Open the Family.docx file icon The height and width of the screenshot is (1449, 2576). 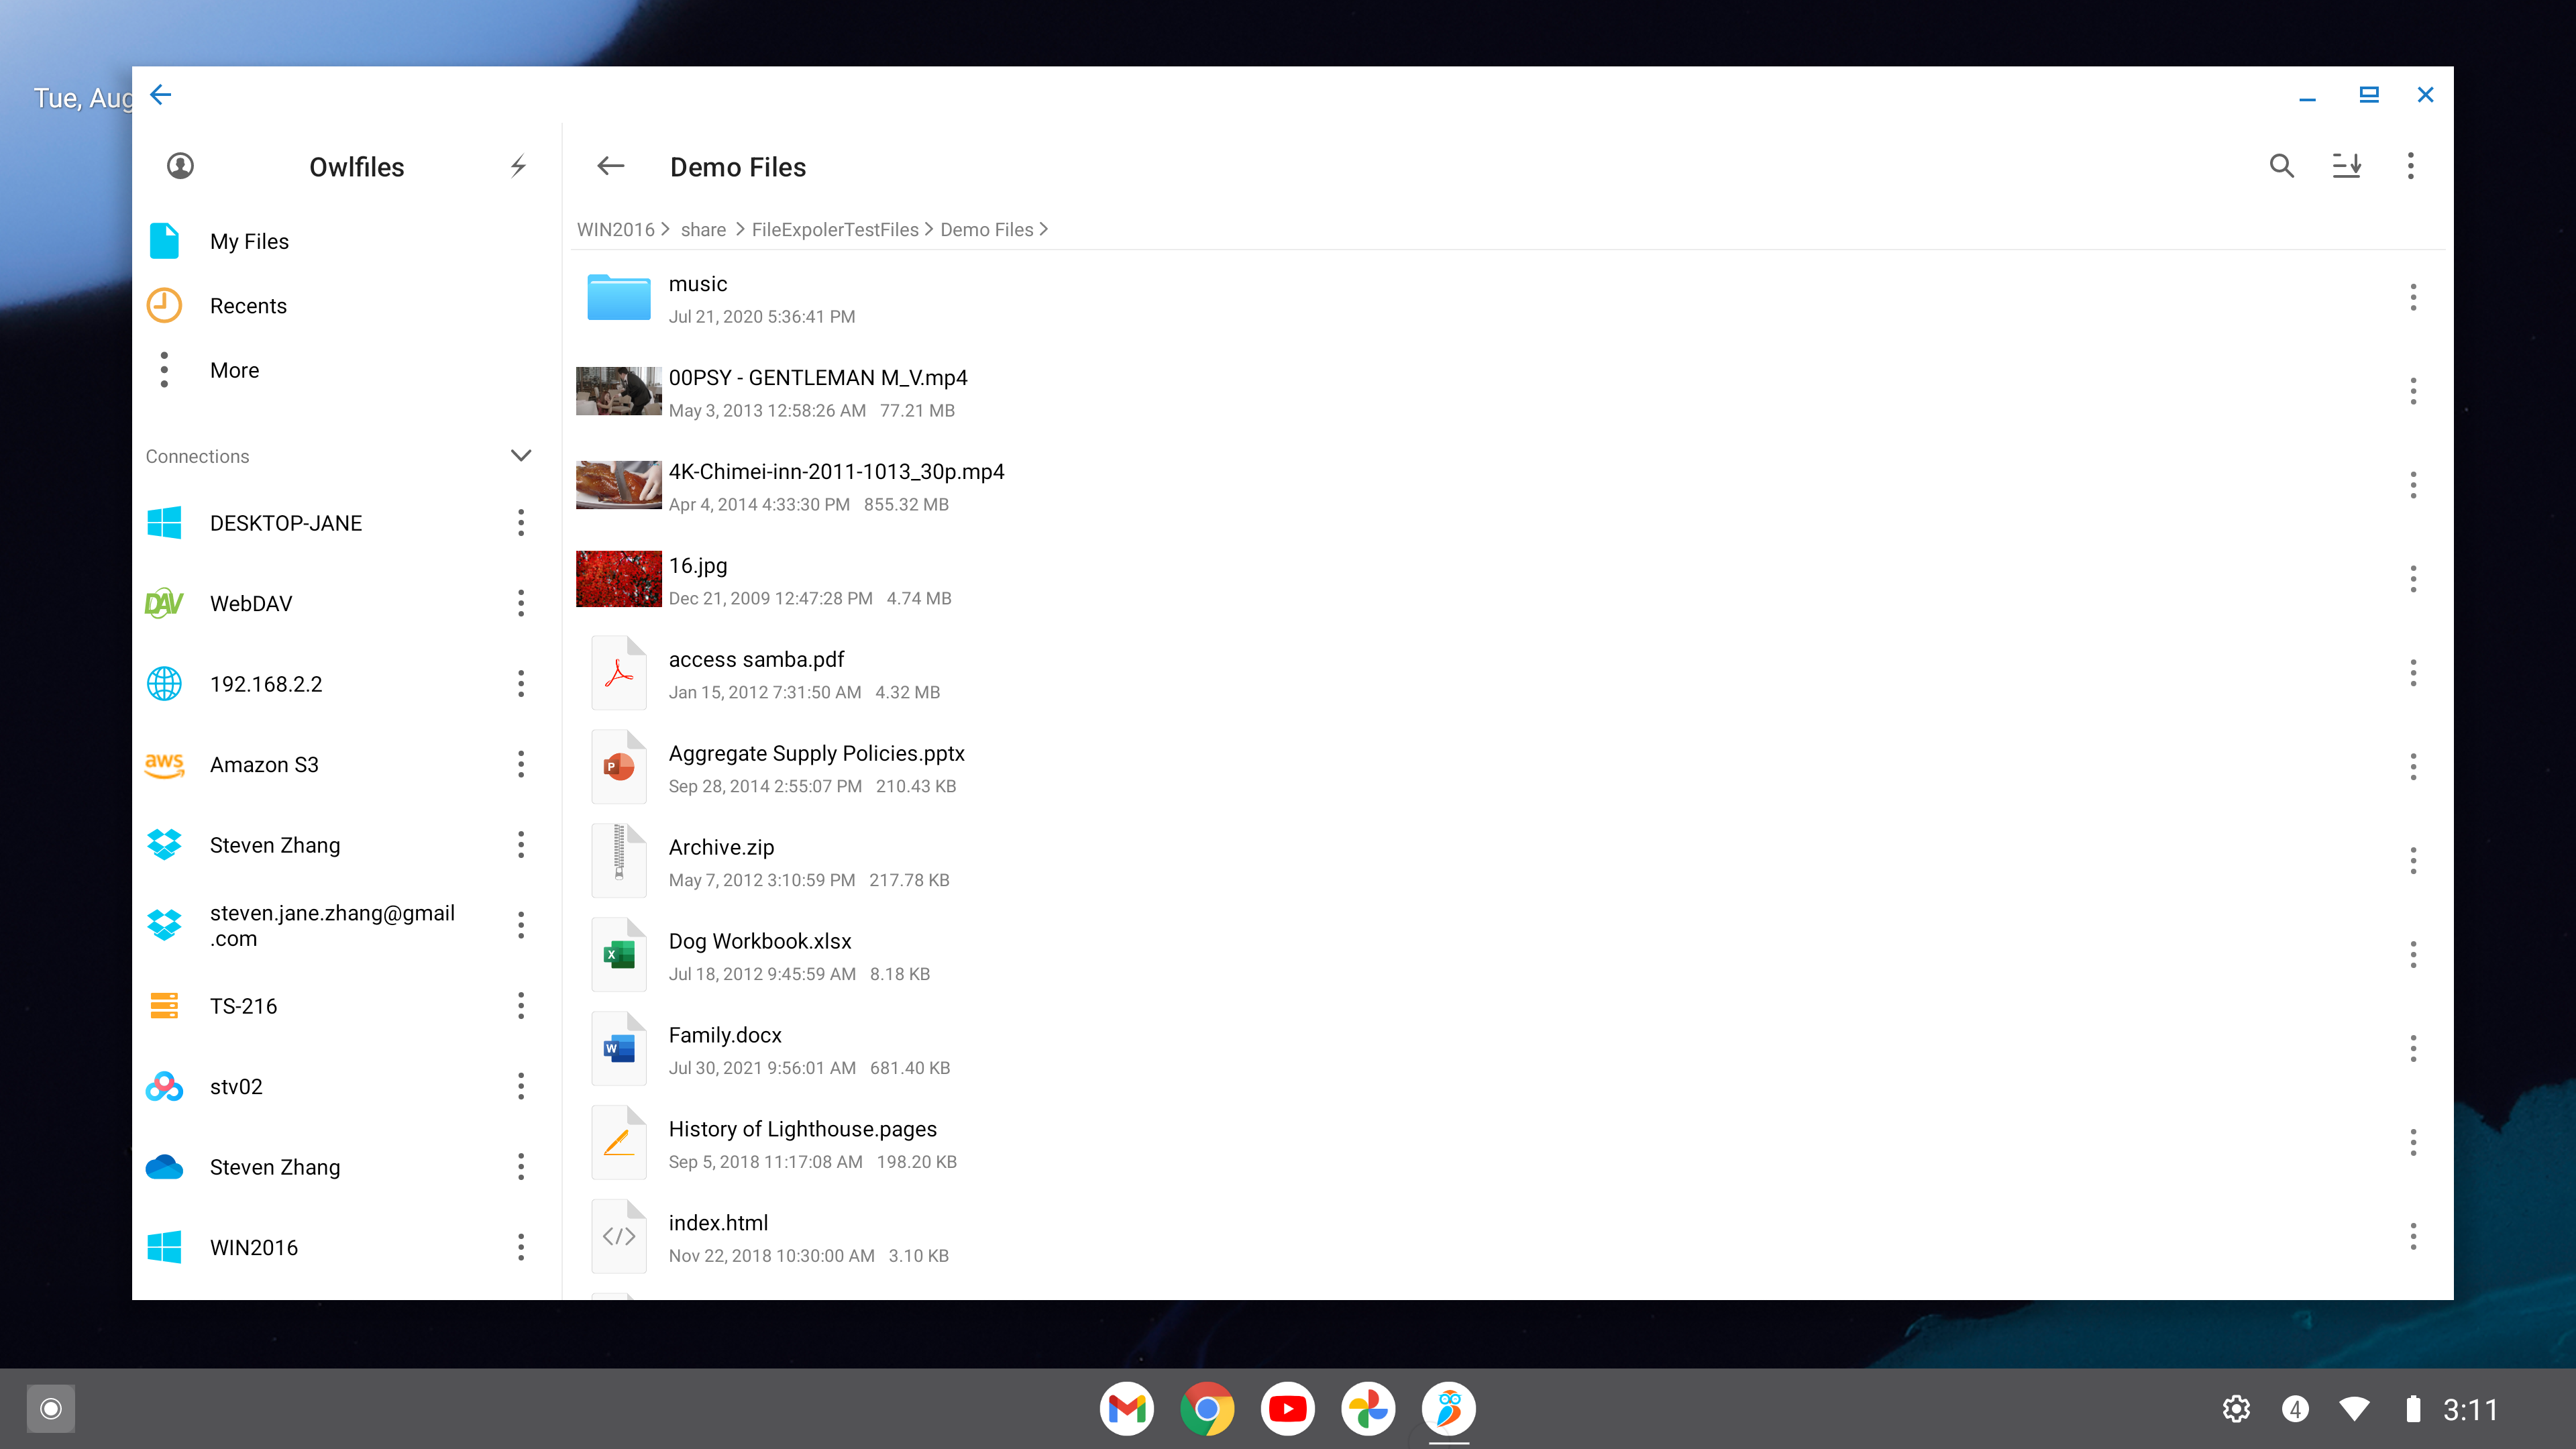point(618,1049)
